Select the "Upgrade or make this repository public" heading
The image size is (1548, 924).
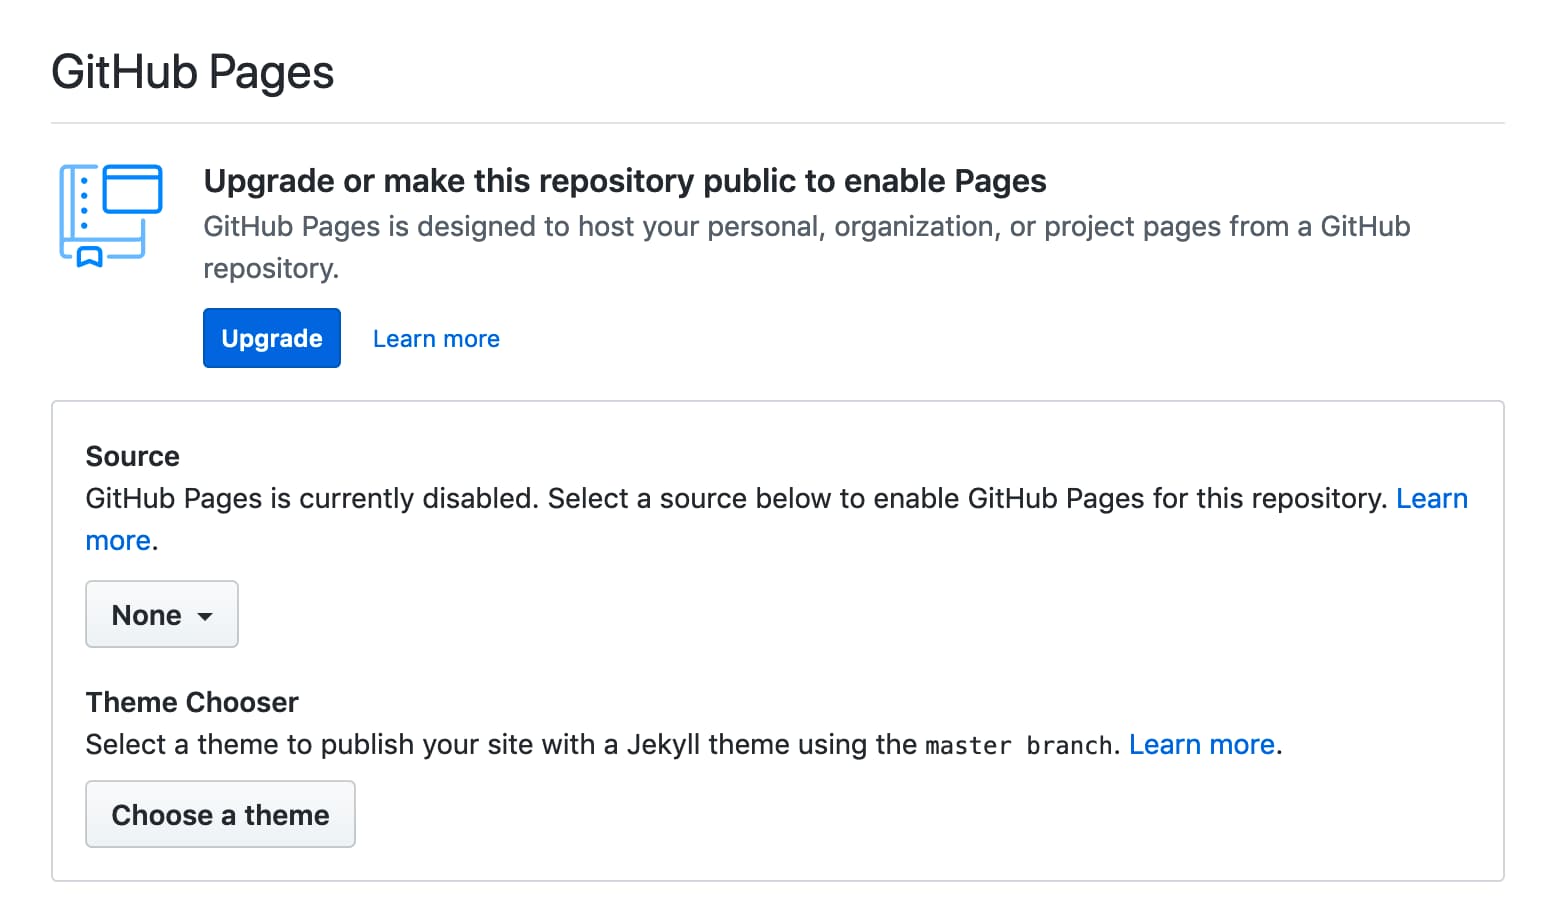click(624, 181)
